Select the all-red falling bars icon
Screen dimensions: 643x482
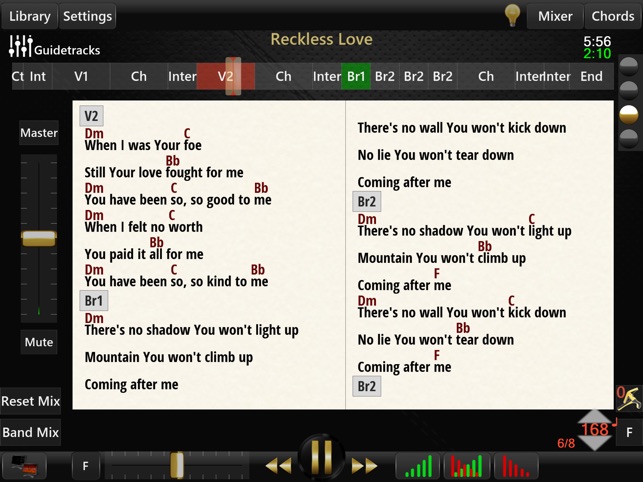pyautogui.click(x=515, y=466)
